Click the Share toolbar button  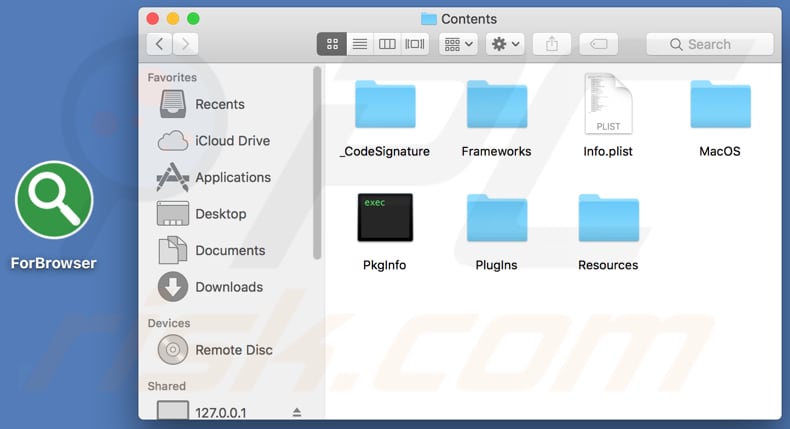[552, 44]
